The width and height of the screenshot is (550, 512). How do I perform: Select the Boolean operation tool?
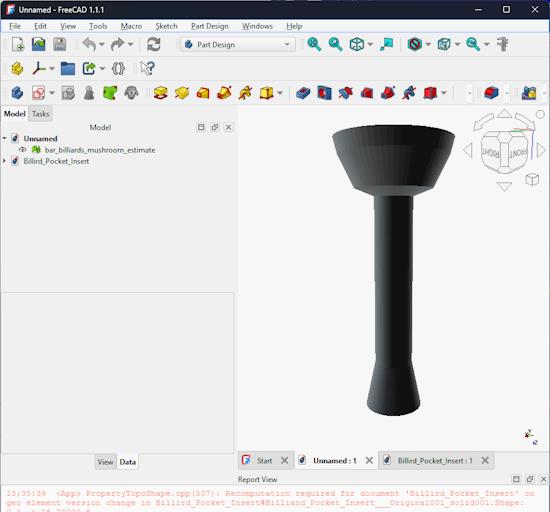[x=529, y=93]
